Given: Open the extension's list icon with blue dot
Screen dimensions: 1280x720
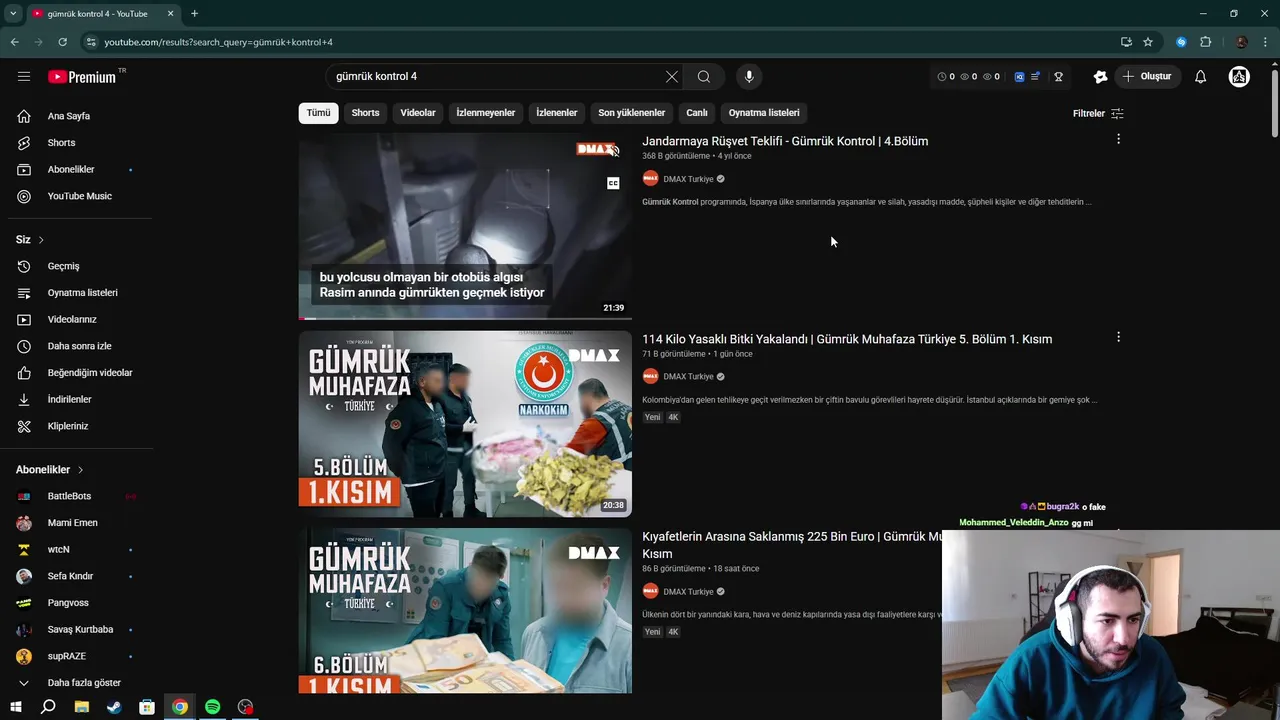Looking at the screenshot, I should tap(1035, 76).
